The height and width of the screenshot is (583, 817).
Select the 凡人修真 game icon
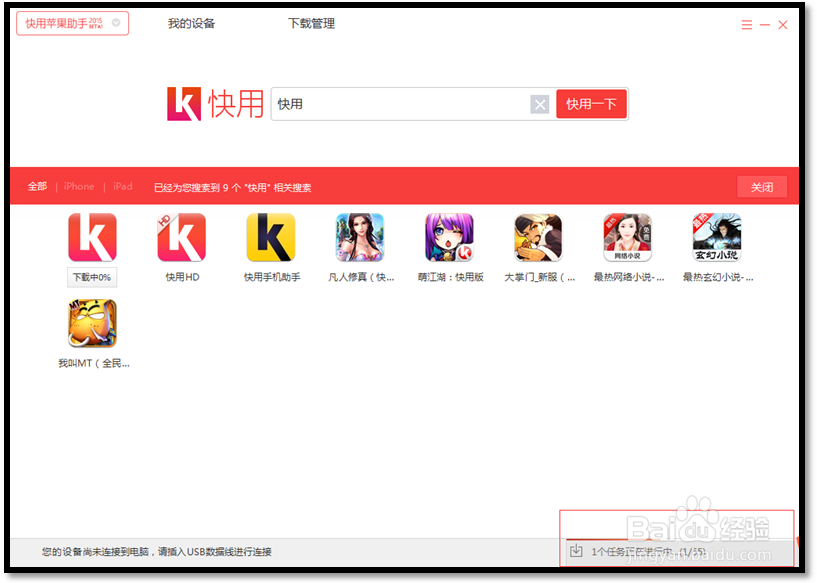pos(359,238)
